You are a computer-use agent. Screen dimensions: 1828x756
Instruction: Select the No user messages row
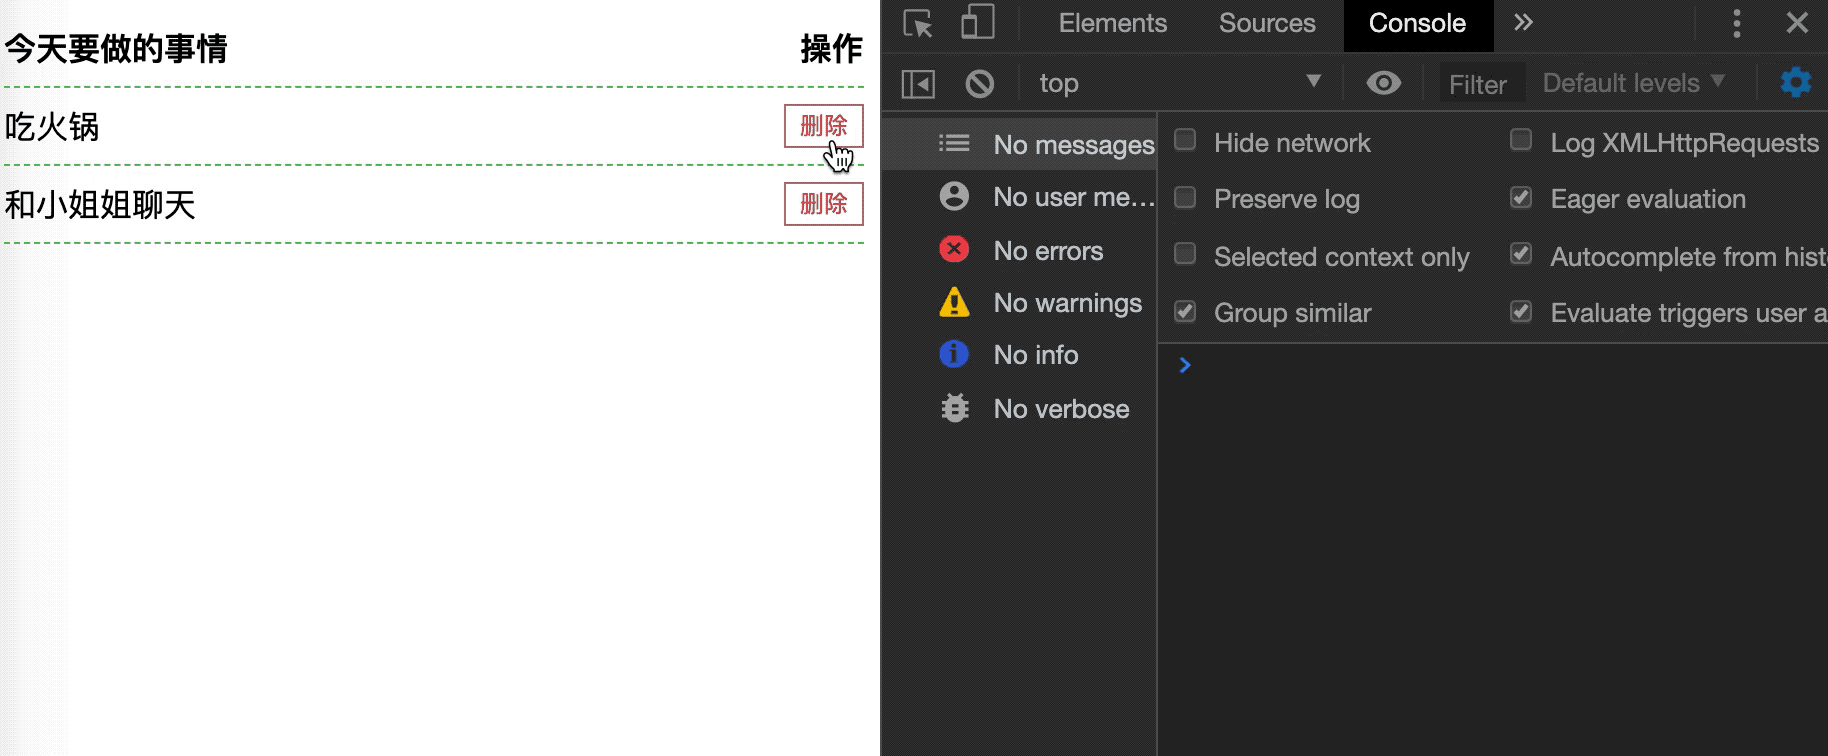(x=1019, y=197)
